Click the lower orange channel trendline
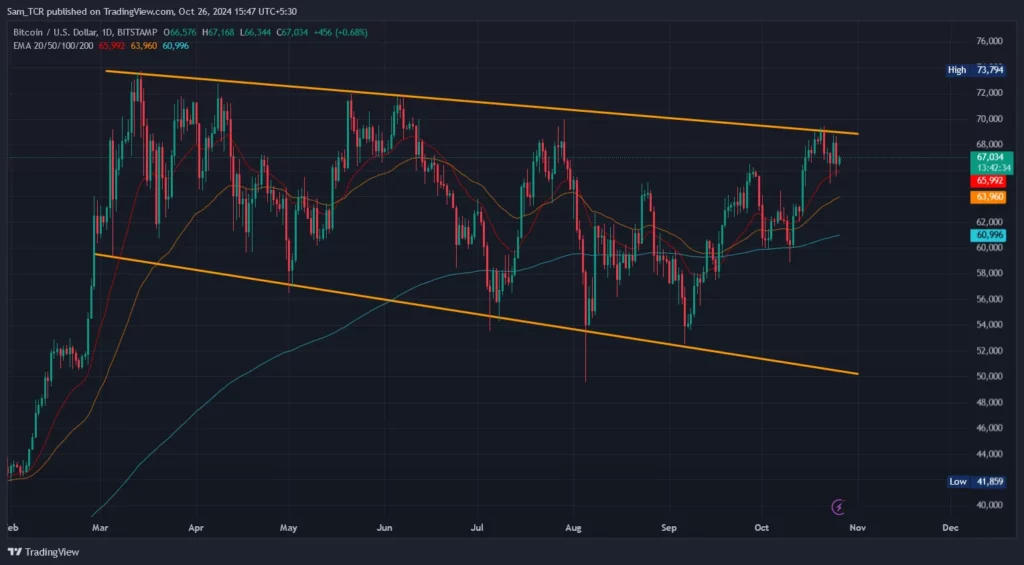1024x565 pixels. pos(477,314)
